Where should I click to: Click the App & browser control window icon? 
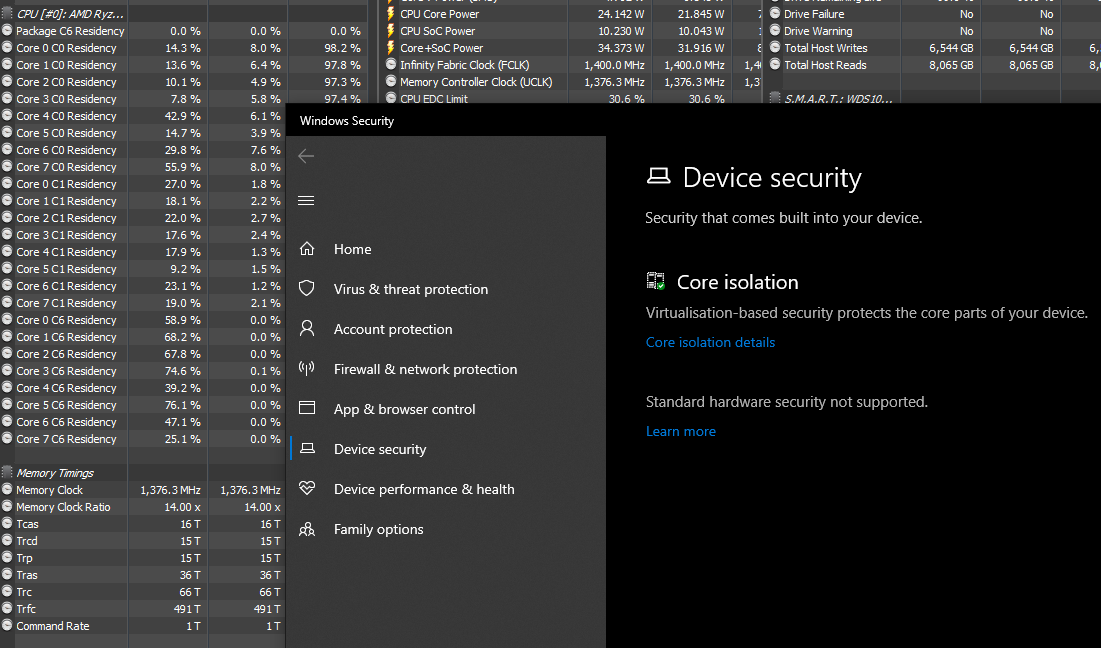(307, 409)
